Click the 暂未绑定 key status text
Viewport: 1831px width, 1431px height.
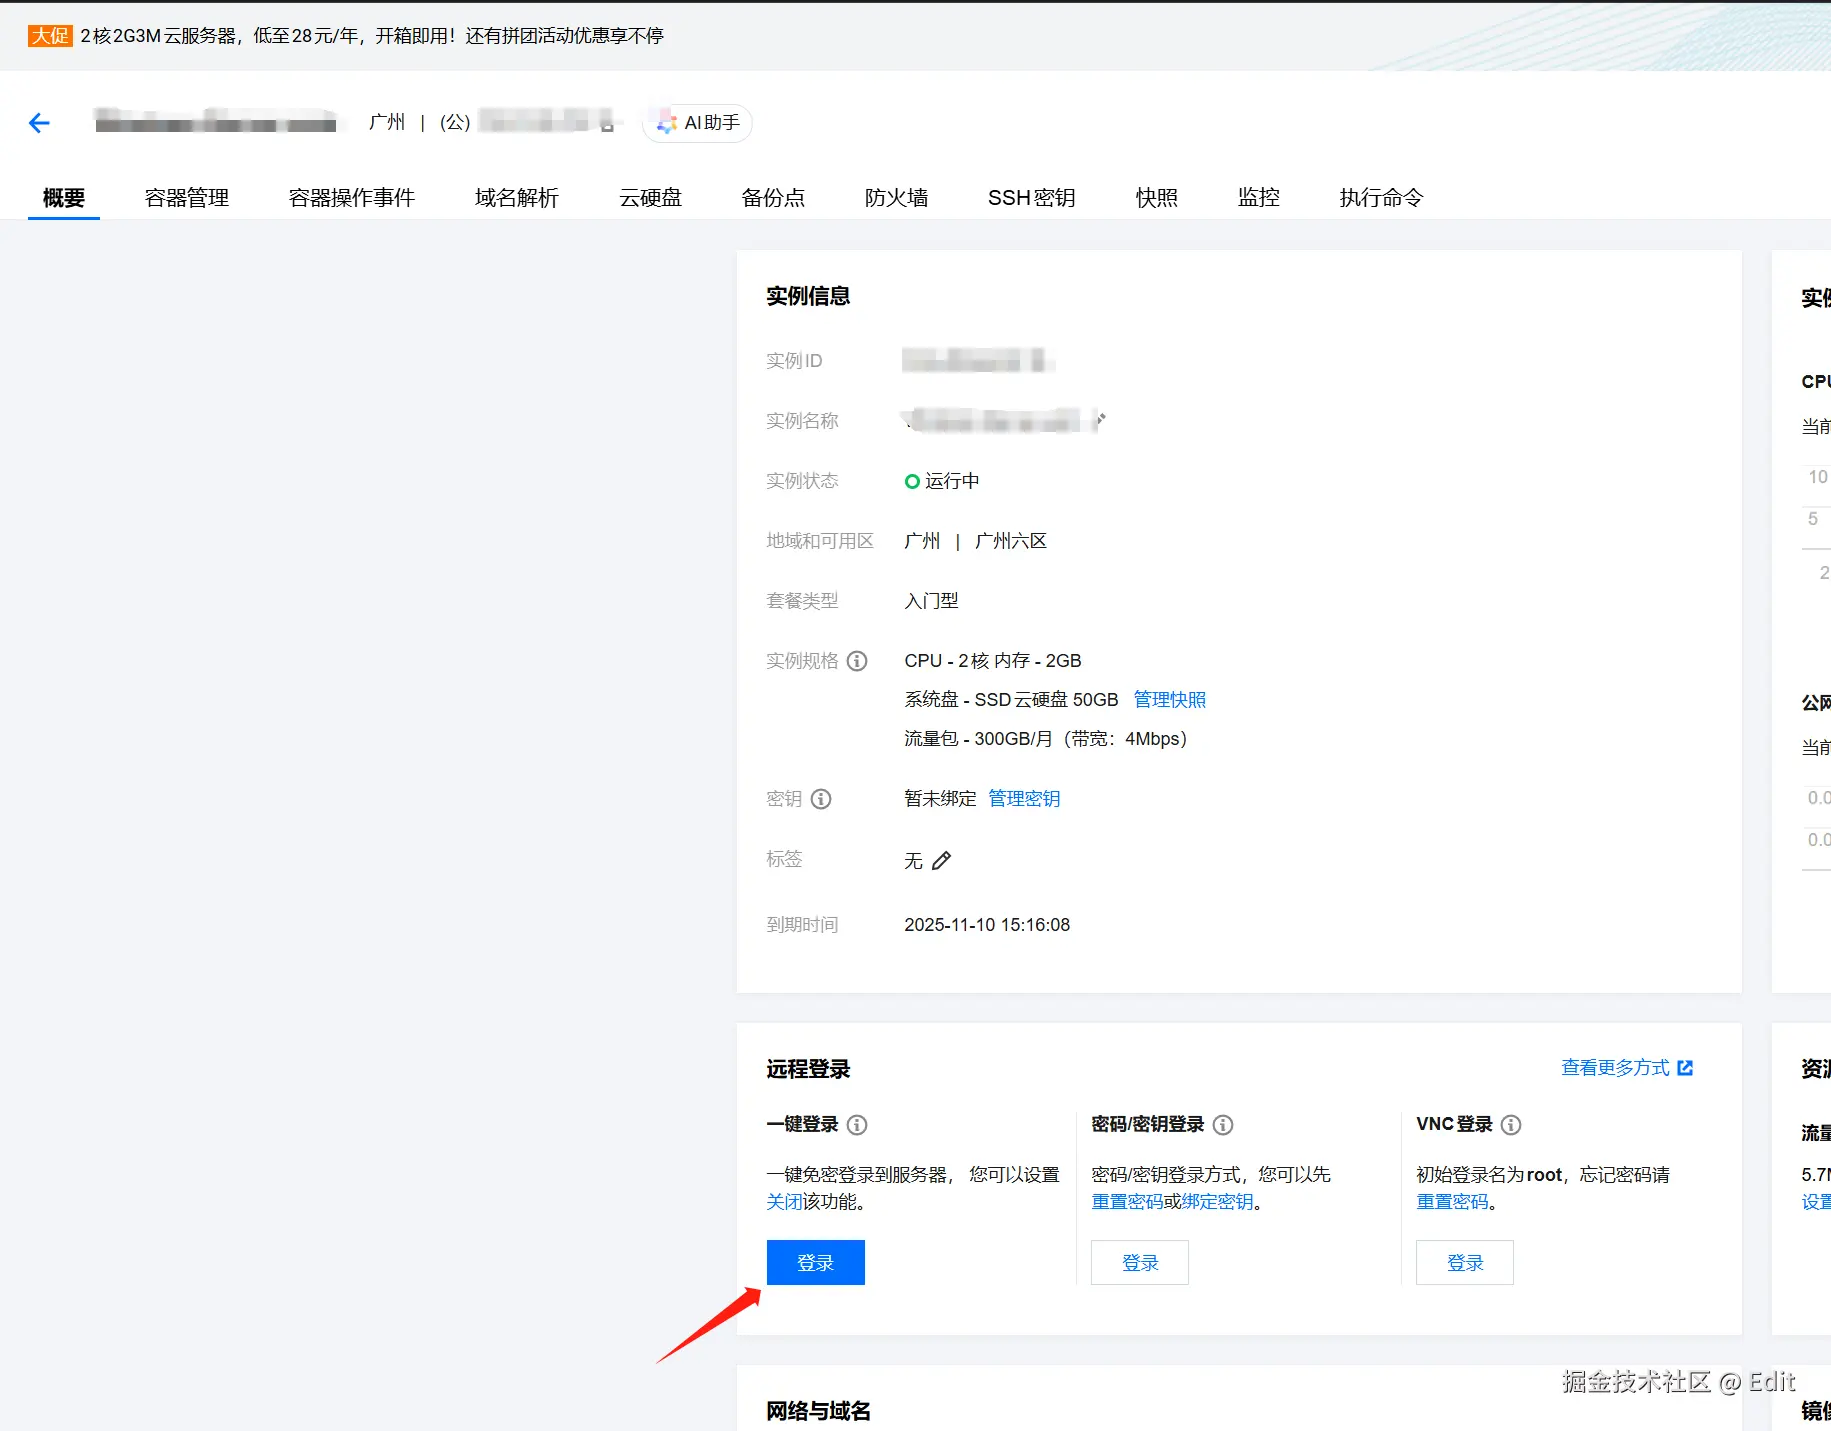coord(940,799)
